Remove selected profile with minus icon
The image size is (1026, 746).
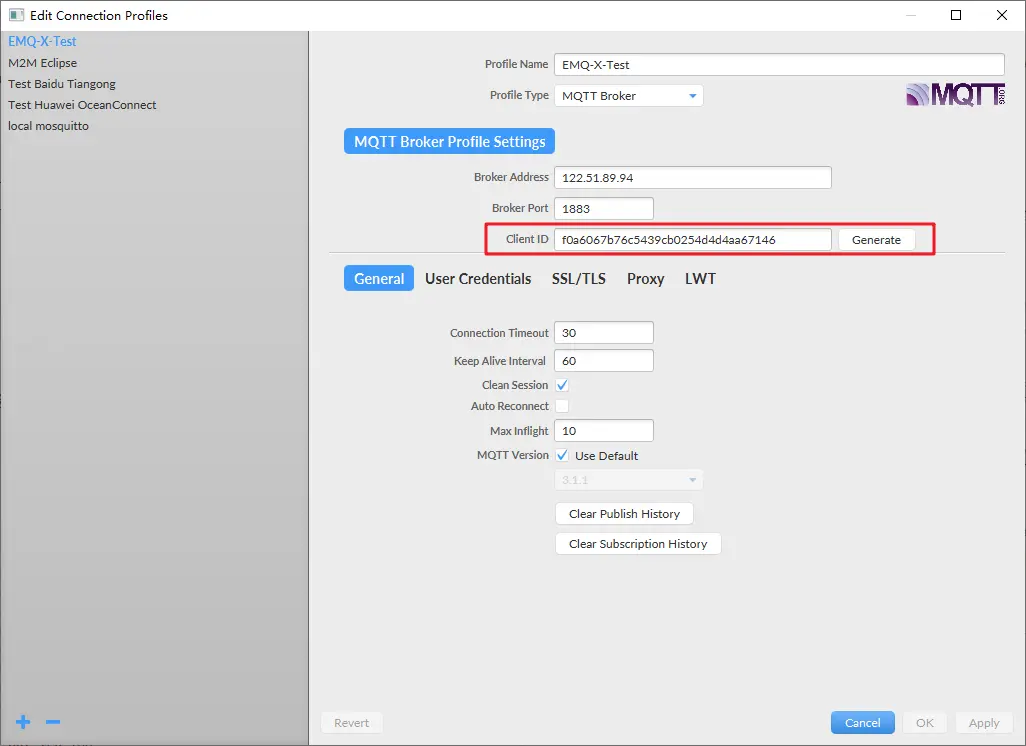[x=53, y=722]
